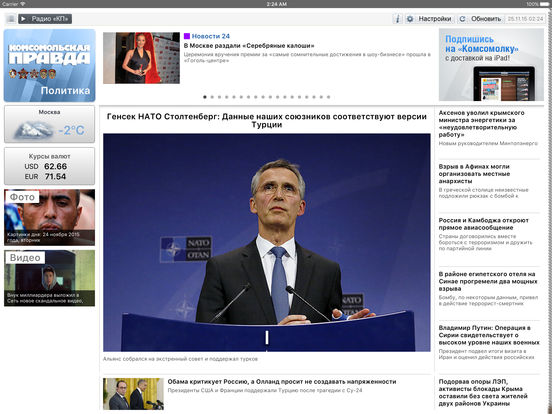552x414 pixels.
Task: Click the Carrier Wi-Fi indicator in status bar
Action: (13, 4)
